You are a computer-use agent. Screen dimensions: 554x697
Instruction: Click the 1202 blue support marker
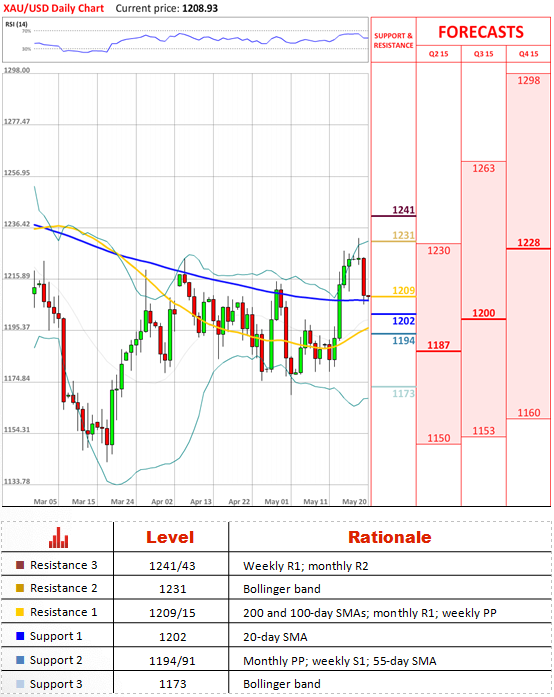[x=404, y=321]
